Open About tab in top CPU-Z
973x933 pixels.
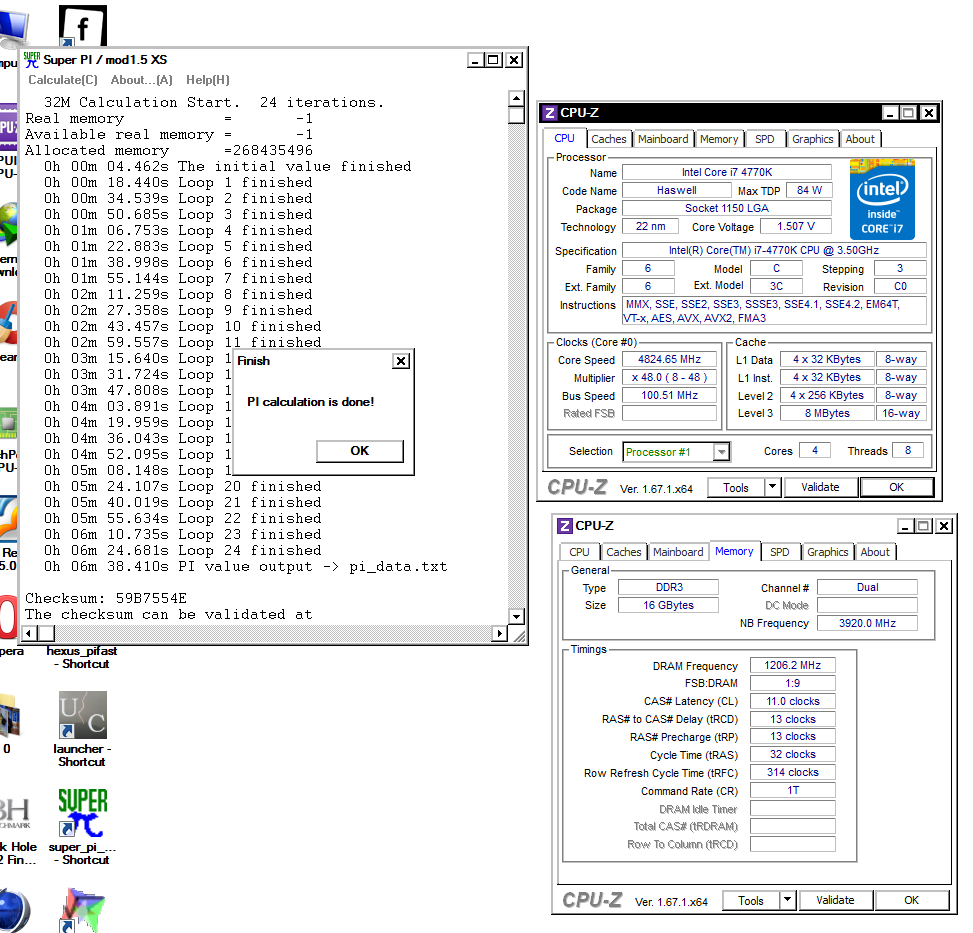(x=860, y=139)
